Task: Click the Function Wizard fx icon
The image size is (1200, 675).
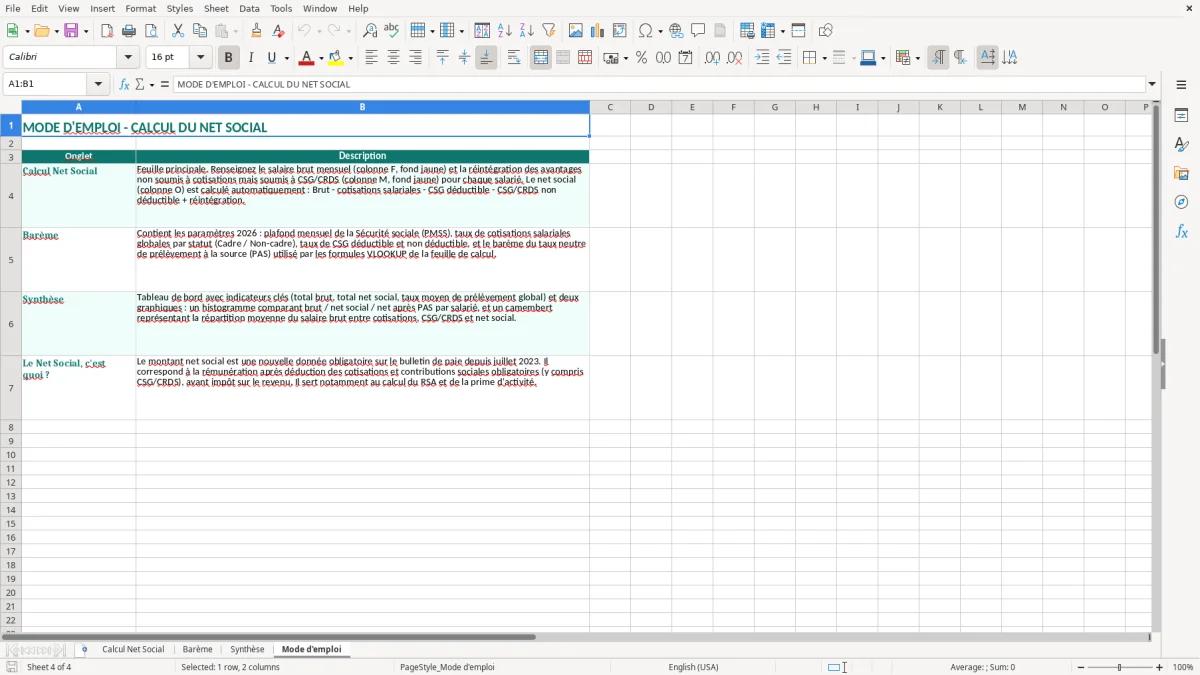Action: (124, 84)
